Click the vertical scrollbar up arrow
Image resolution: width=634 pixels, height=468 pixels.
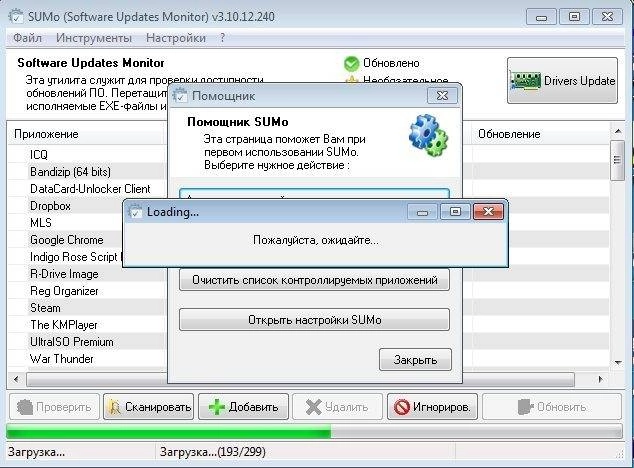coord(617,131)
